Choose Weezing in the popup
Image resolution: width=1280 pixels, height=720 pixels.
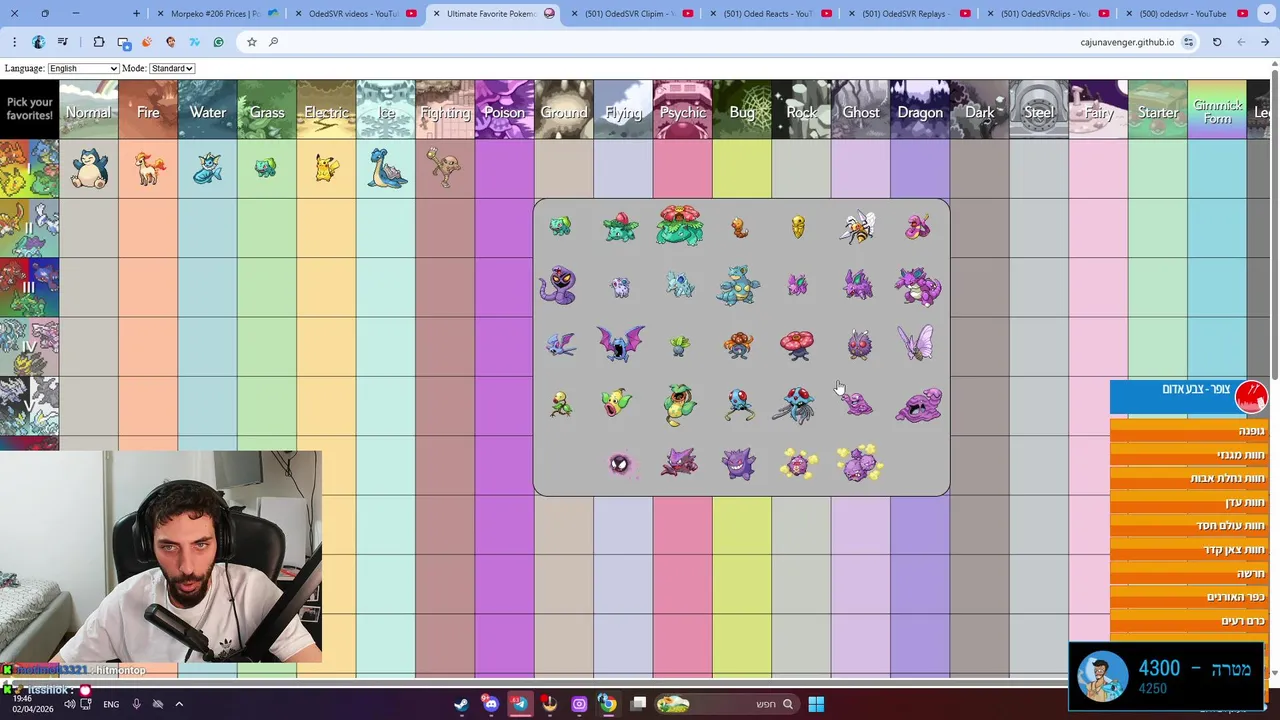tap(858, 463)
